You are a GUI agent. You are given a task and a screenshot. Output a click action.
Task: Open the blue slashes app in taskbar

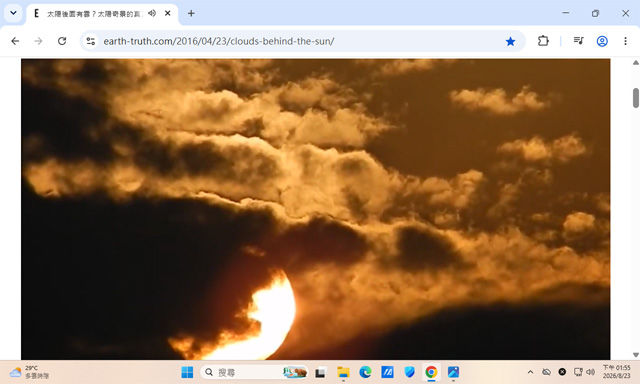[387, 372]
